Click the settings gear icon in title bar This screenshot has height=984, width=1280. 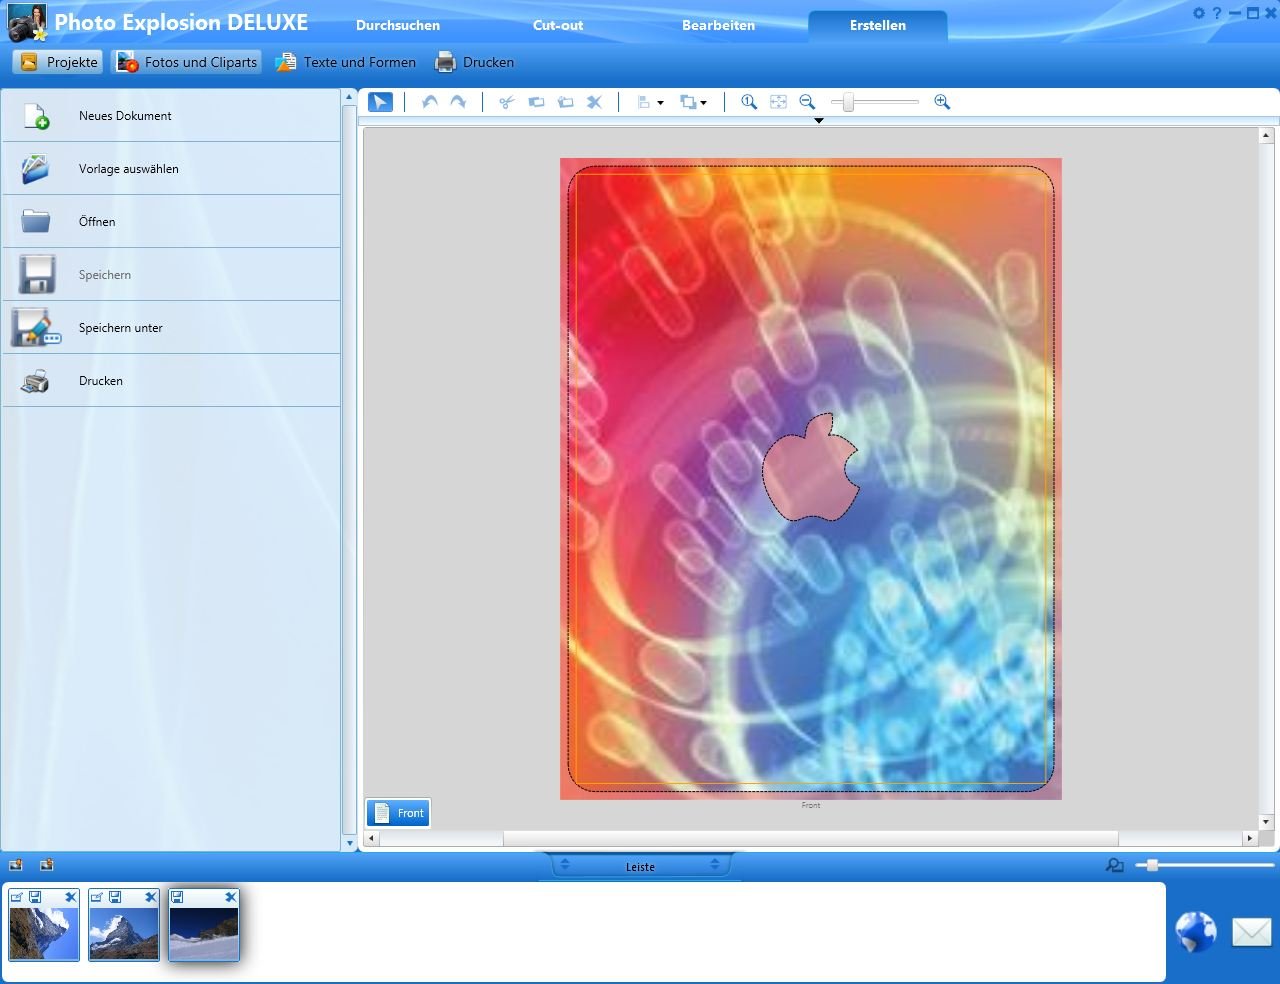pyautogui.click(x=1199, y=13)
